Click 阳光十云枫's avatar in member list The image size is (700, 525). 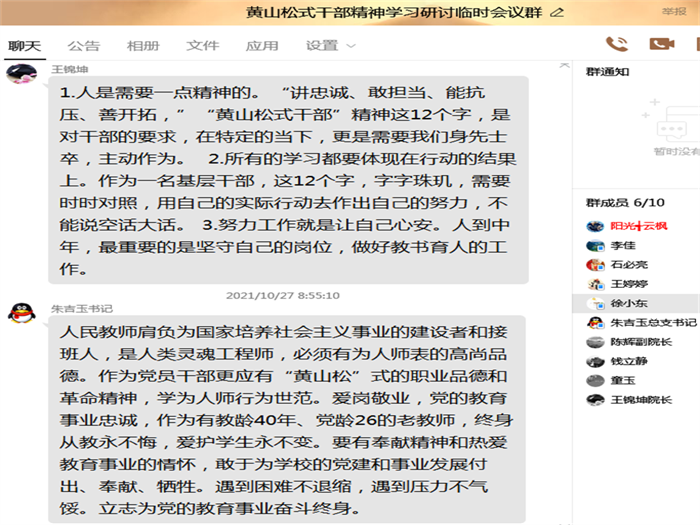coord(594,226)
